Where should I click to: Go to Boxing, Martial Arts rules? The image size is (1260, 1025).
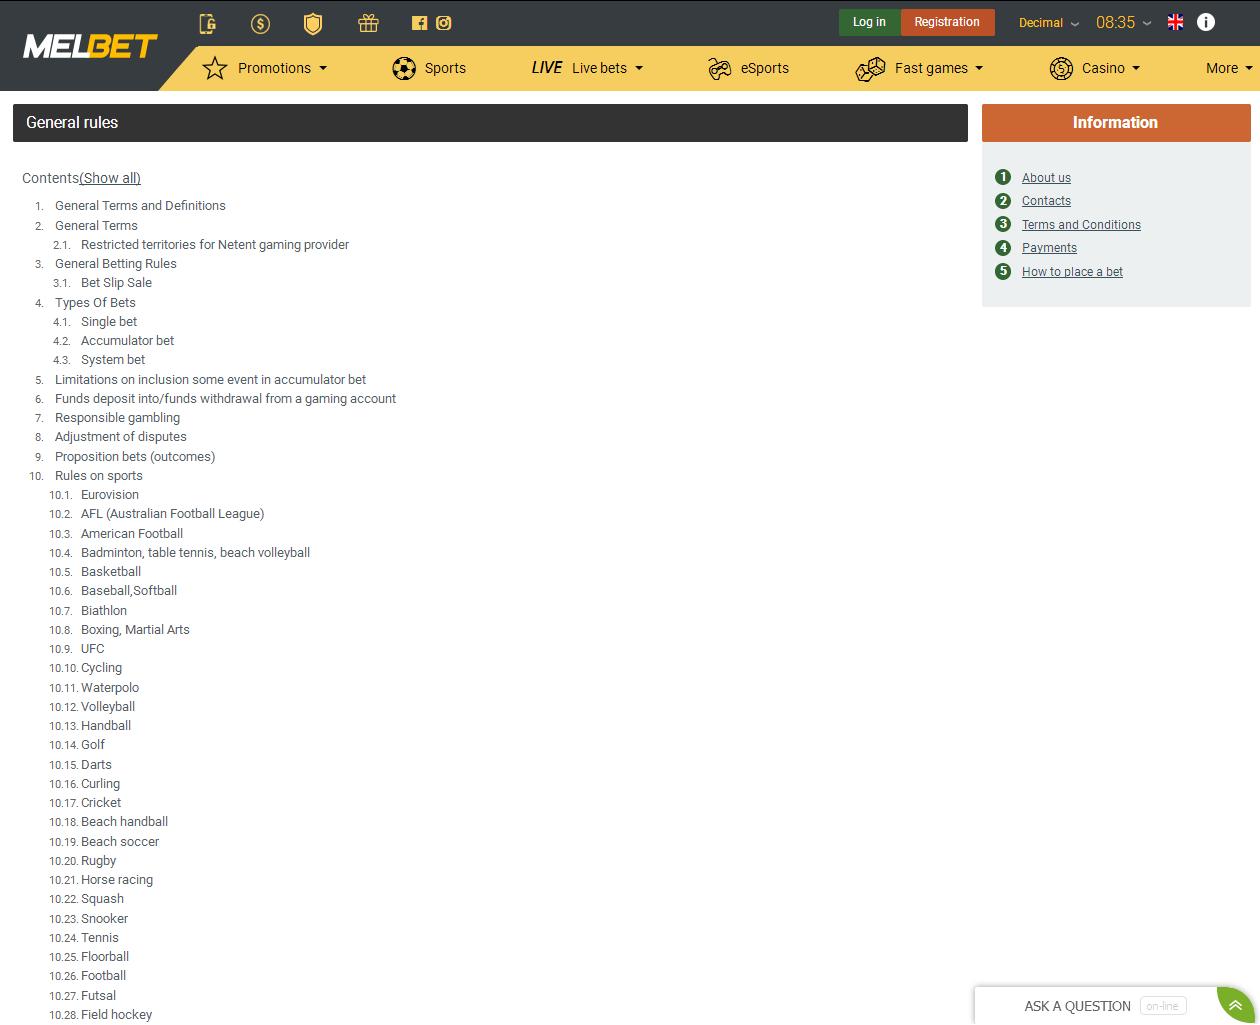(x=135, y=630)
